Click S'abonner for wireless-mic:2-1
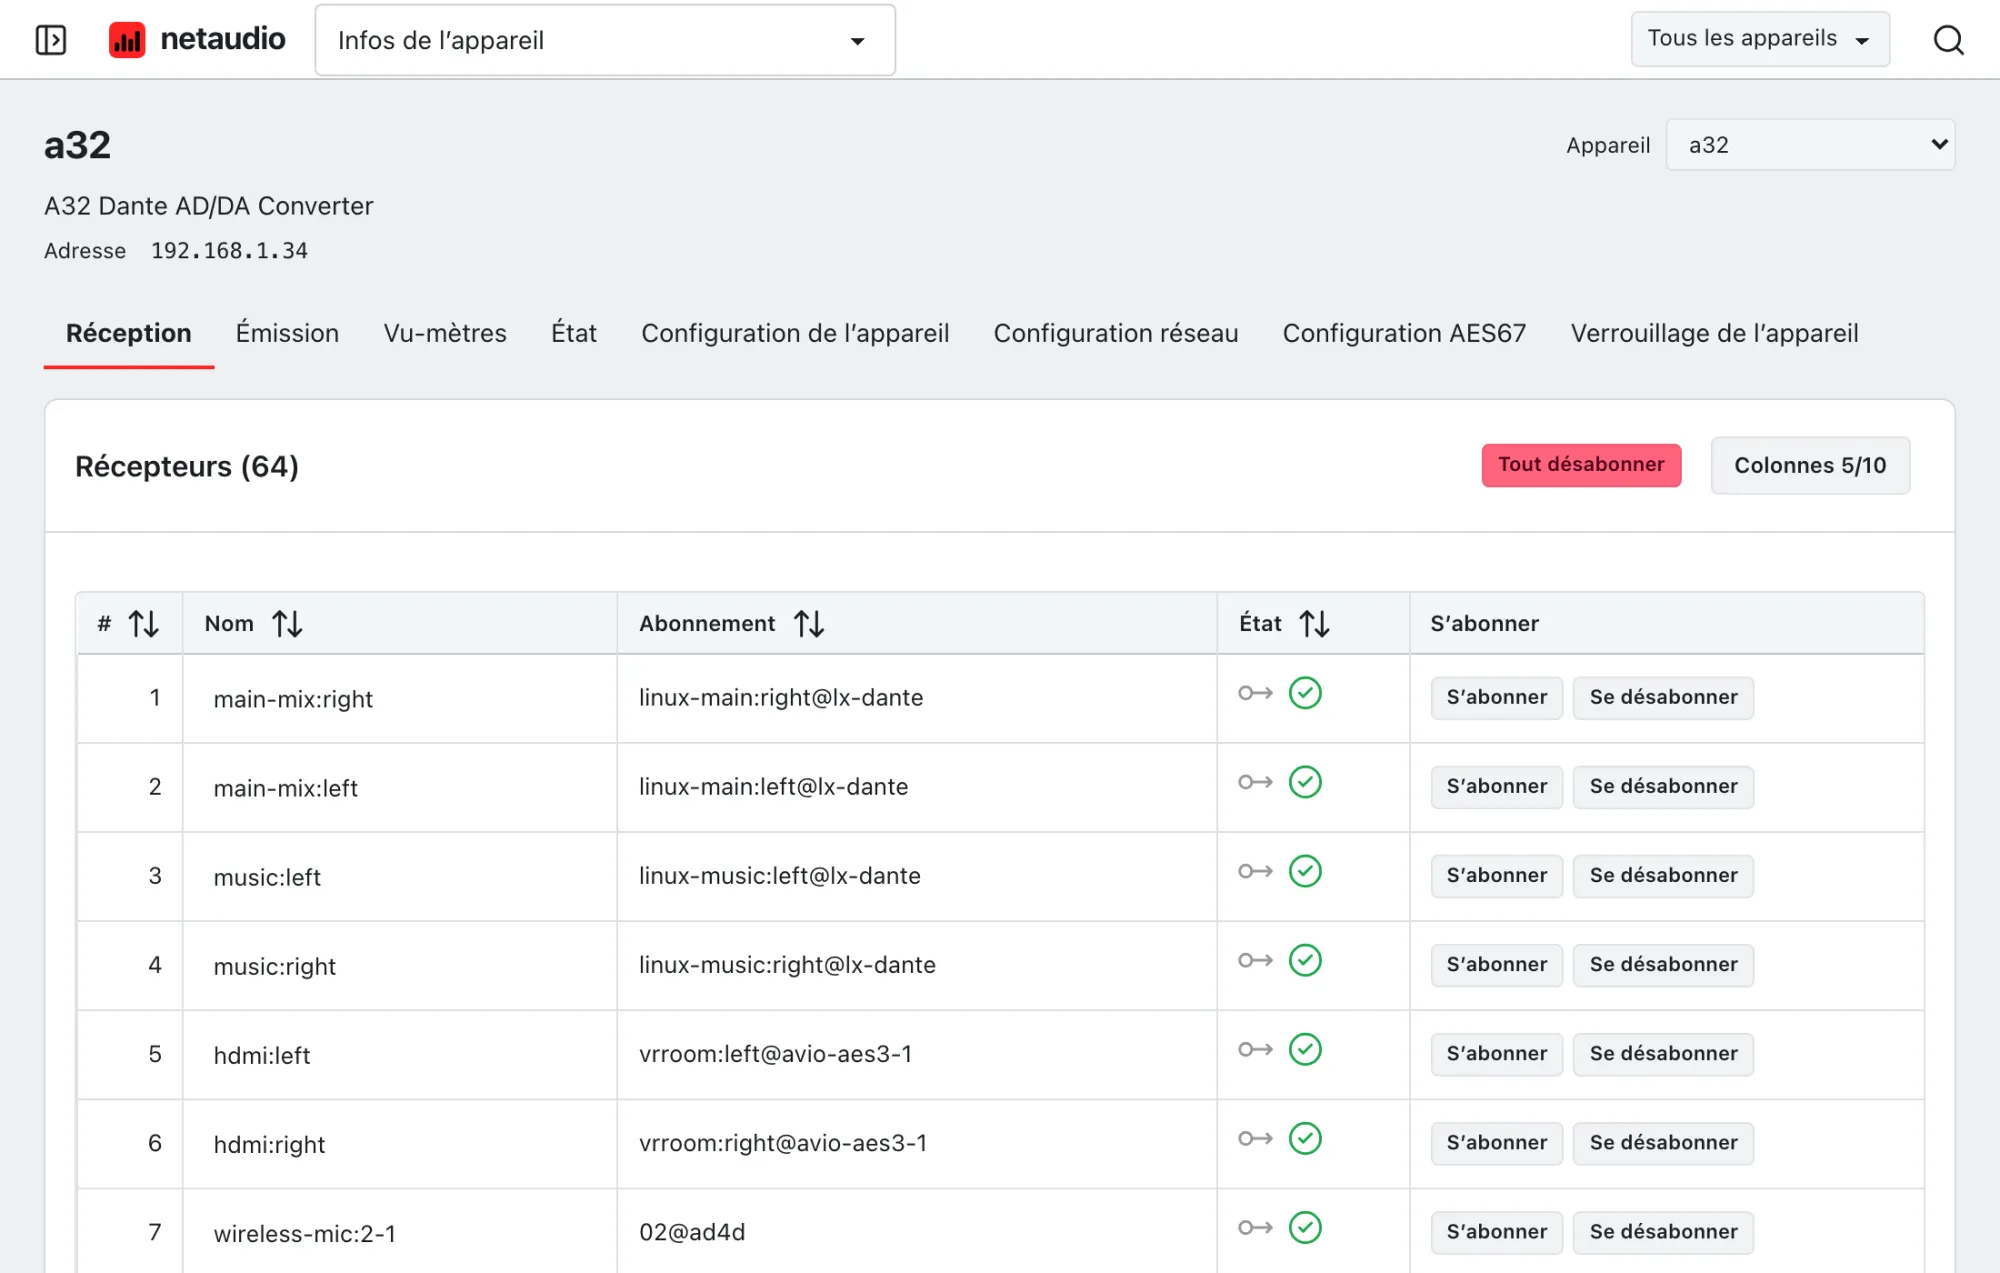 [x=1496, y=1231]
